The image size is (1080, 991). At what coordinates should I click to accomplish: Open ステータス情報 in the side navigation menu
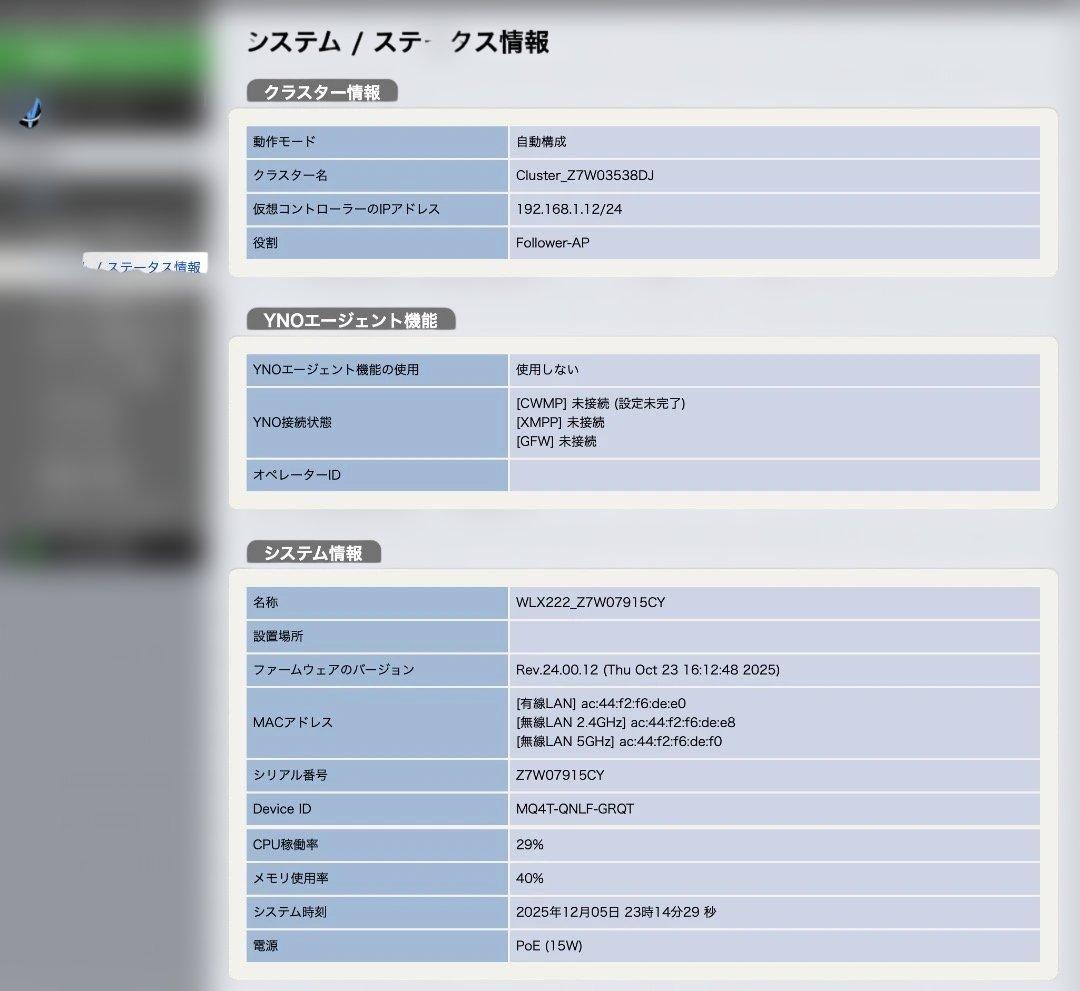coord(150,266)
